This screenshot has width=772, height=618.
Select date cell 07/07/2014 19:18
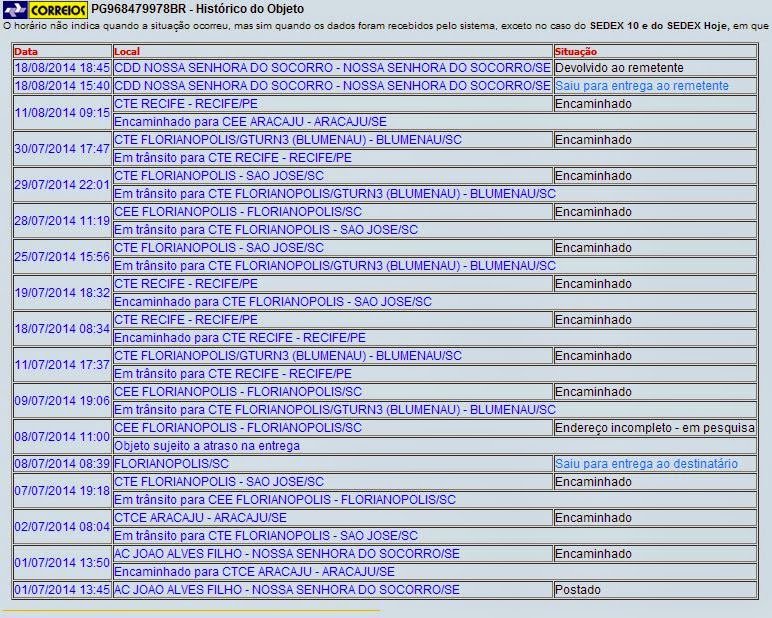pos(62,490)
